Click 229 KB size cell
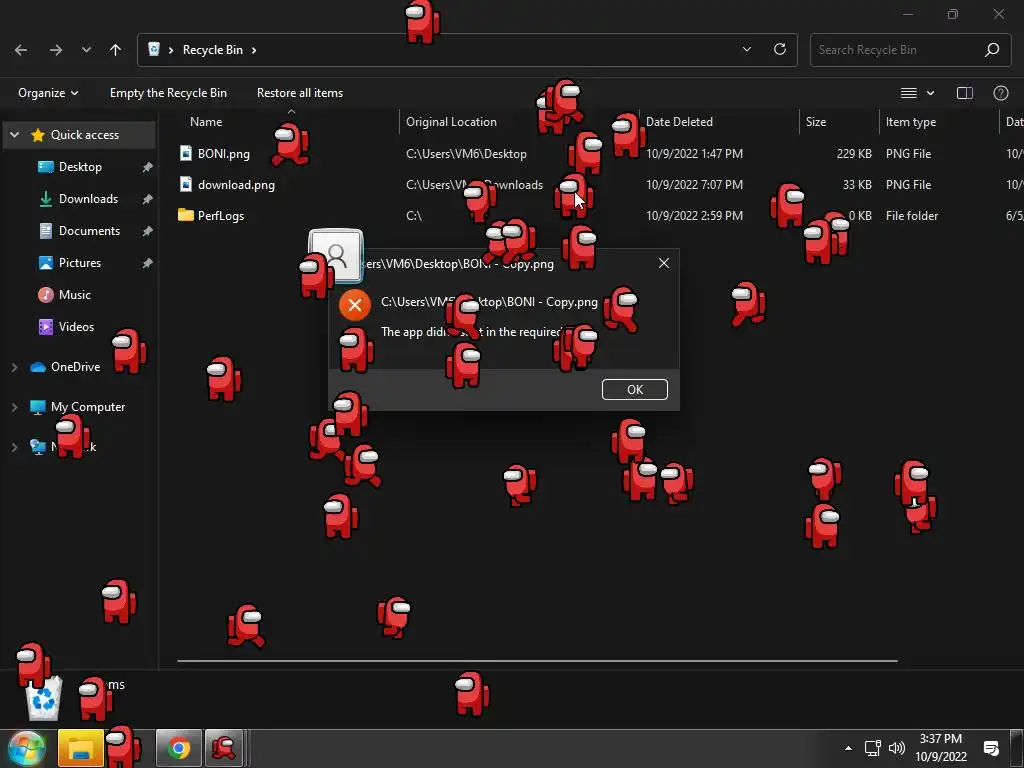The height and width of the screenshot is (768, 1024). tap(854, 154)
